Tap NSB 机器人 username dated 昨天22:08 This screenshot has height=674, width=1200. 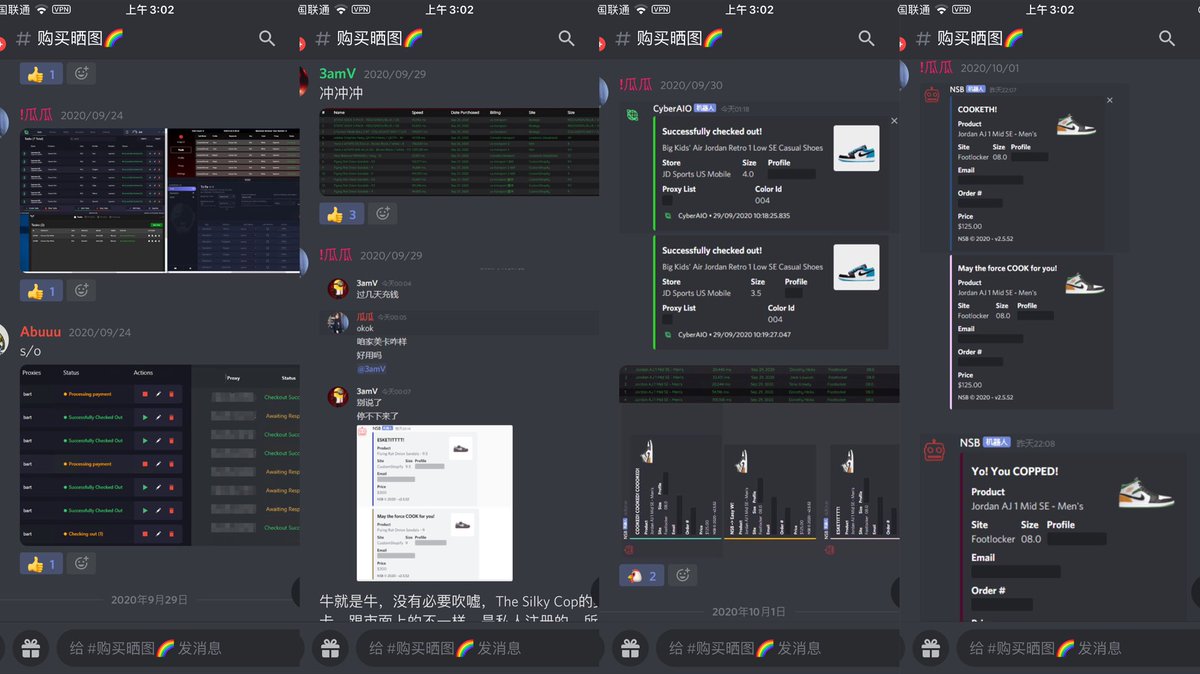985,443
